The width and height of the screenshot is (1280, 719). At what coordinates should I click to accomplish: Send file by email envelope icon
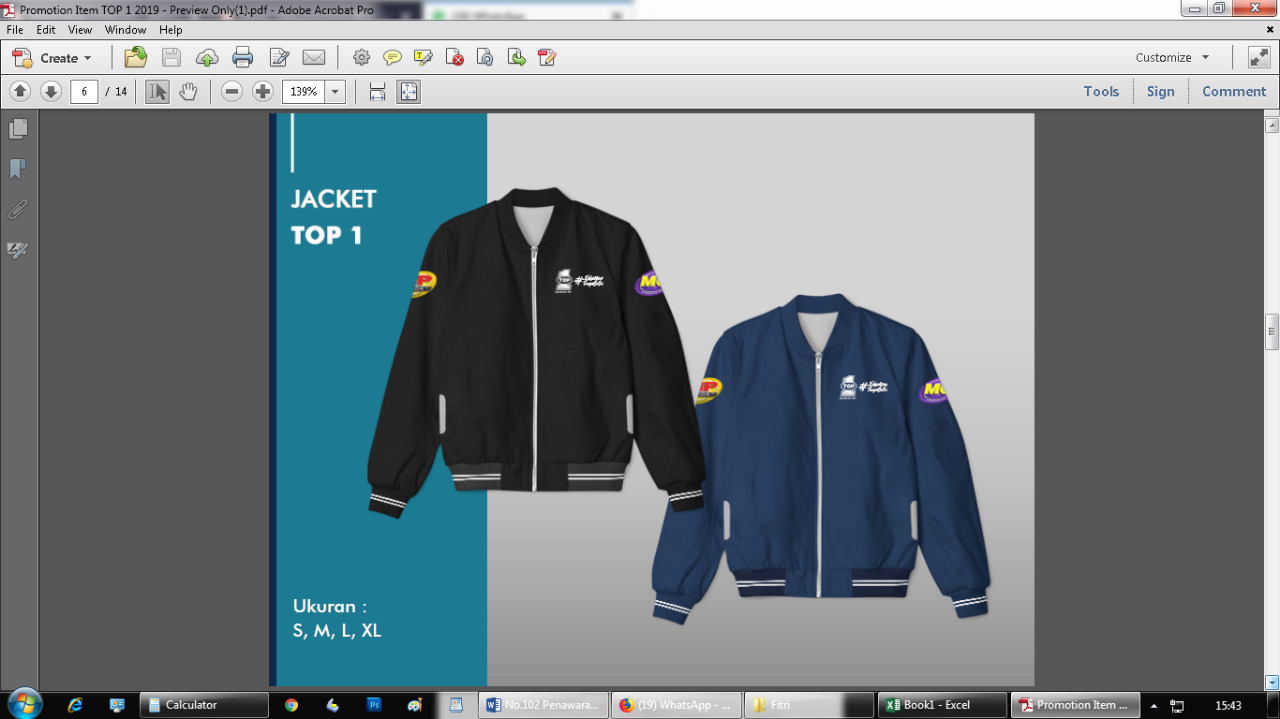coord(314,58)
